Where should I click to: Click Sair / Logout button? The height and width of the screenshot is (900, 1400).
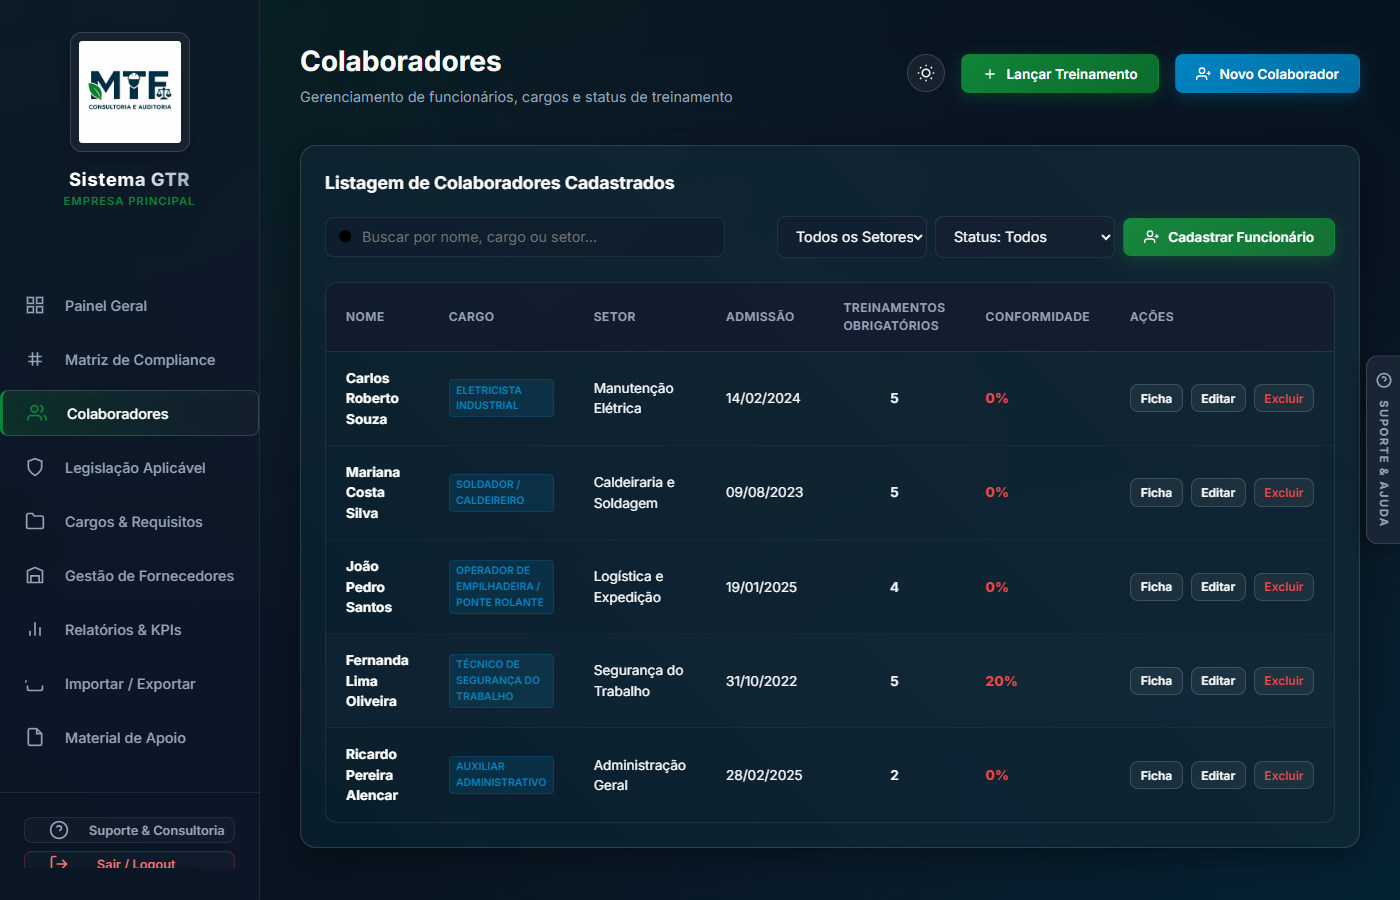pyautogui.click(x=130, y=862)
